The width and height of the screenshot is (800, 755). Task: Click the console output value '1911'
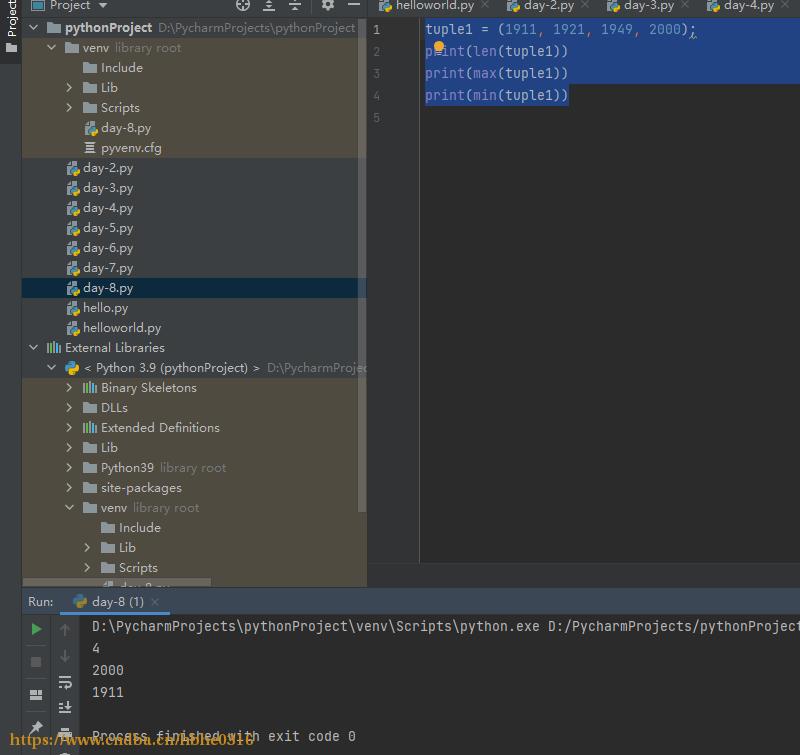pyautogui.click(x=108, y=692)
